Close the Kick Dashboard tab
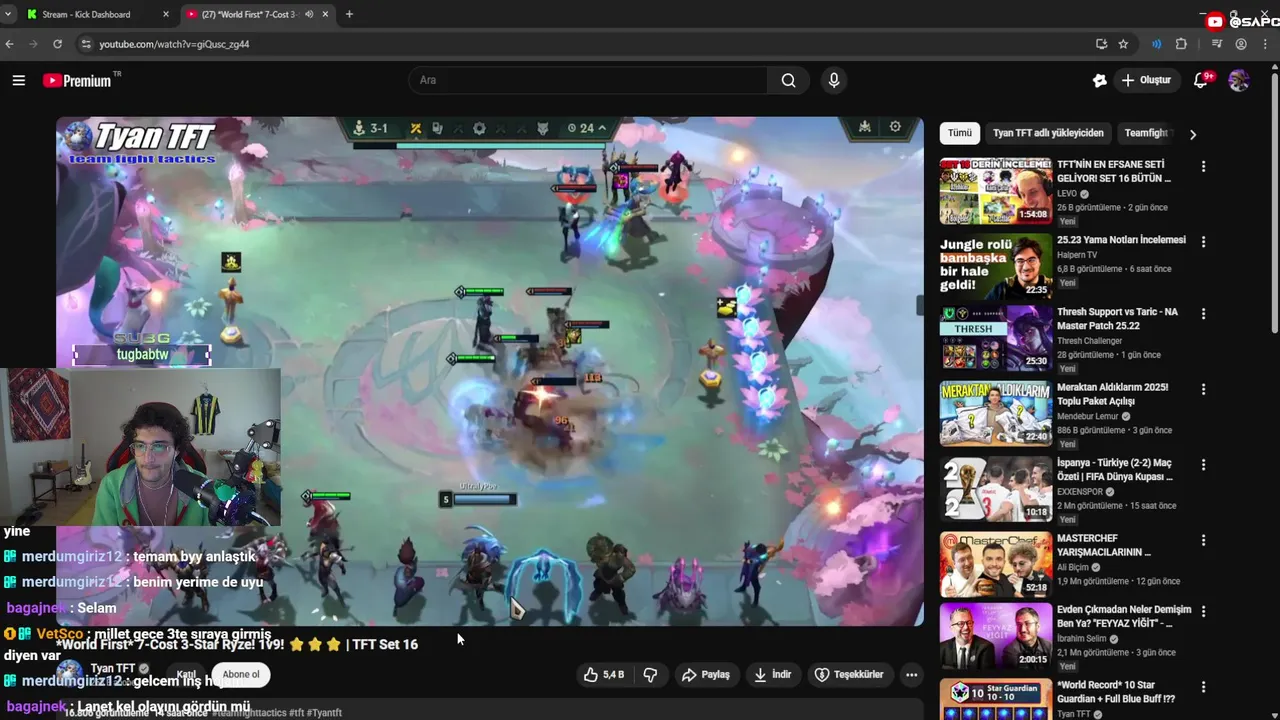 (166, 14)
